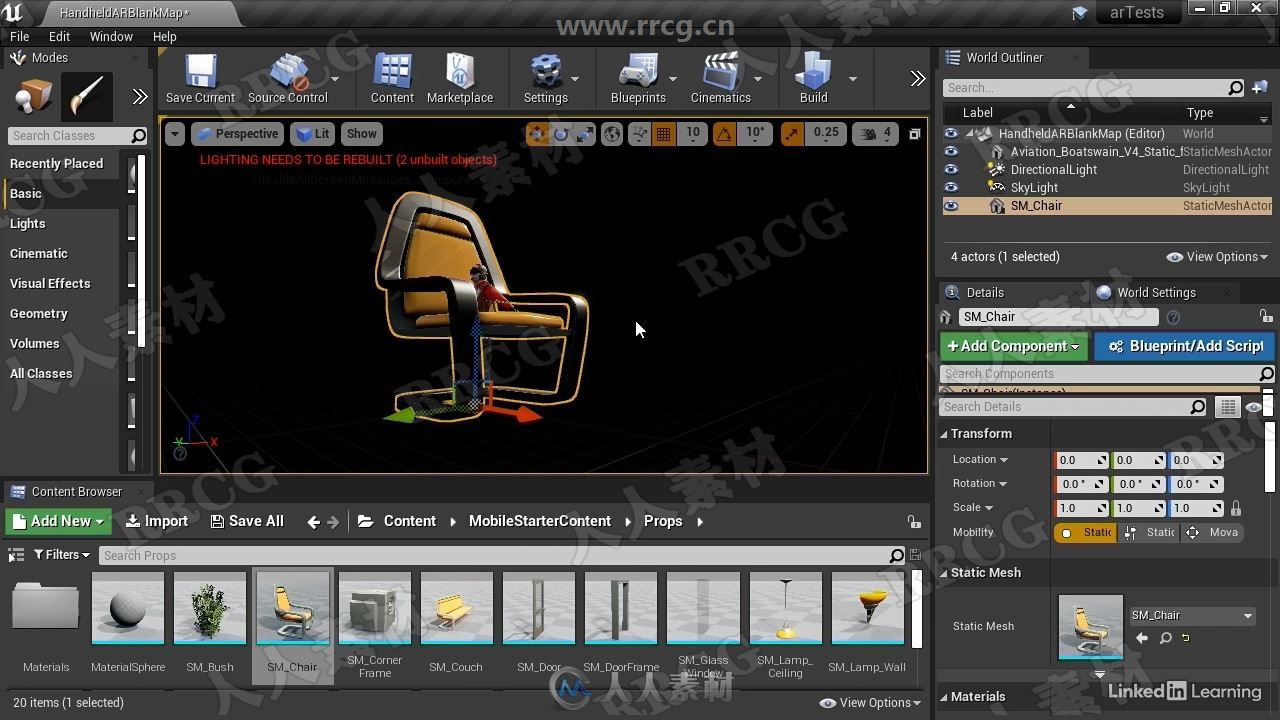Open the Edit menu
Image resolution: width=1280 pixels, height=720 pixels.
click(59, 36)
